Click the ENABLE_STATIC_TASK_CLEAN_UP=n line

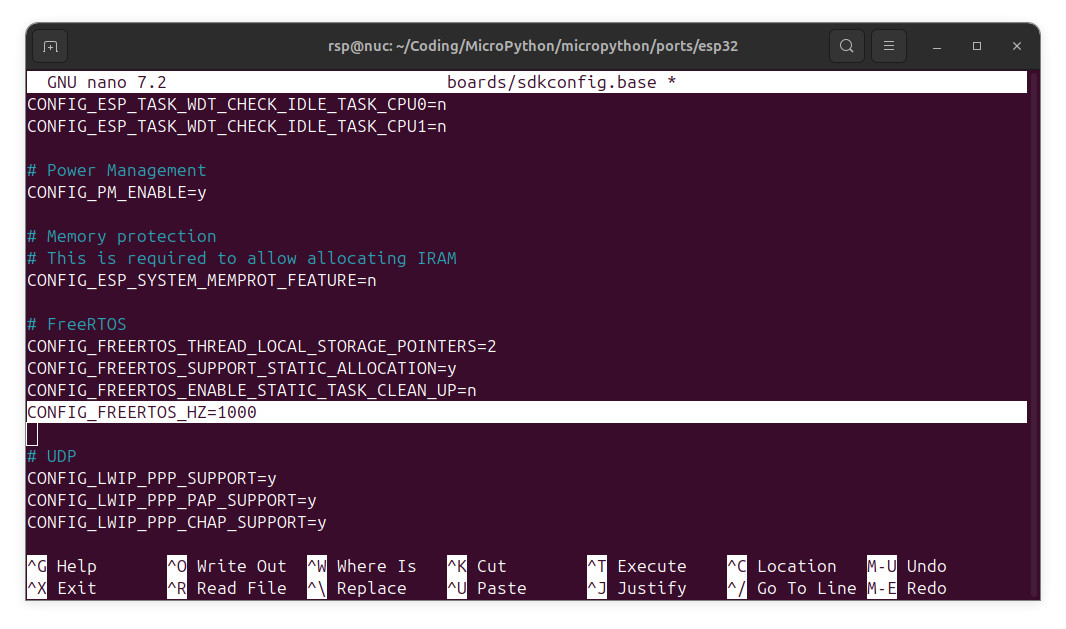pos(252,390)
